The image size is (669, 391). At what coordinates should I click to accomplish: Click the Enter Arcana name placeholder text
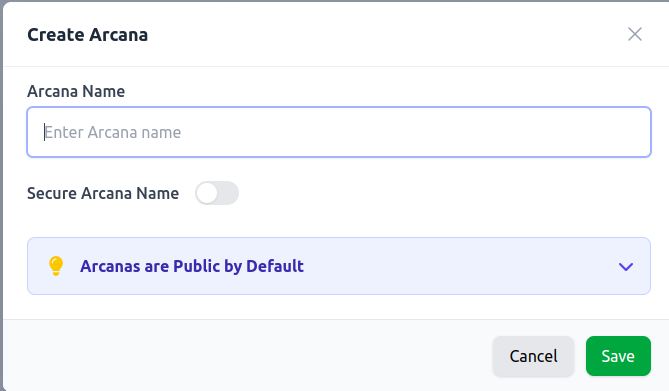(113, 132)
